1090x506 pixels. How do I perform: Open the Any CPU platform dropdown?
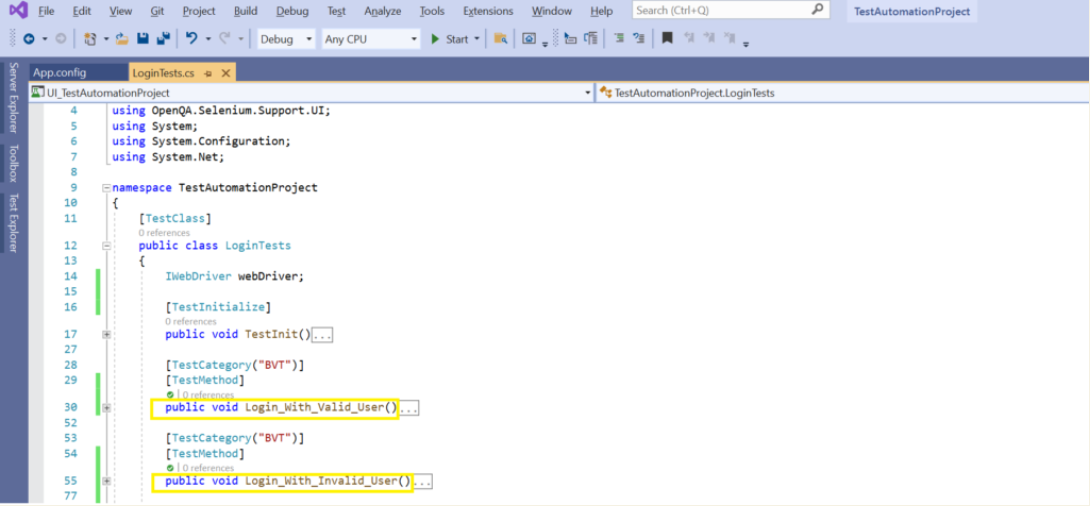(x=370, y=39)
